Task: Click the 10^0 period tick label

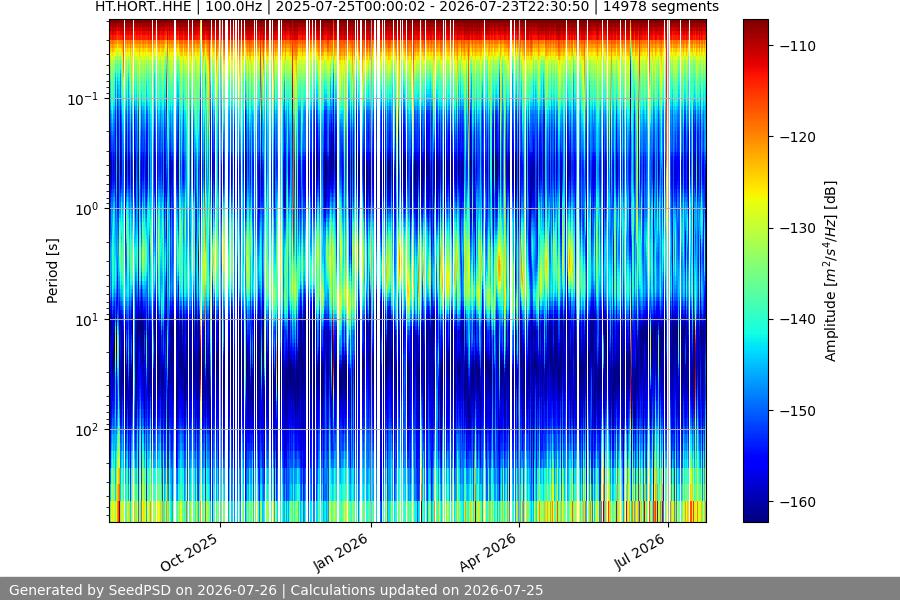Action: click(86, 210)
